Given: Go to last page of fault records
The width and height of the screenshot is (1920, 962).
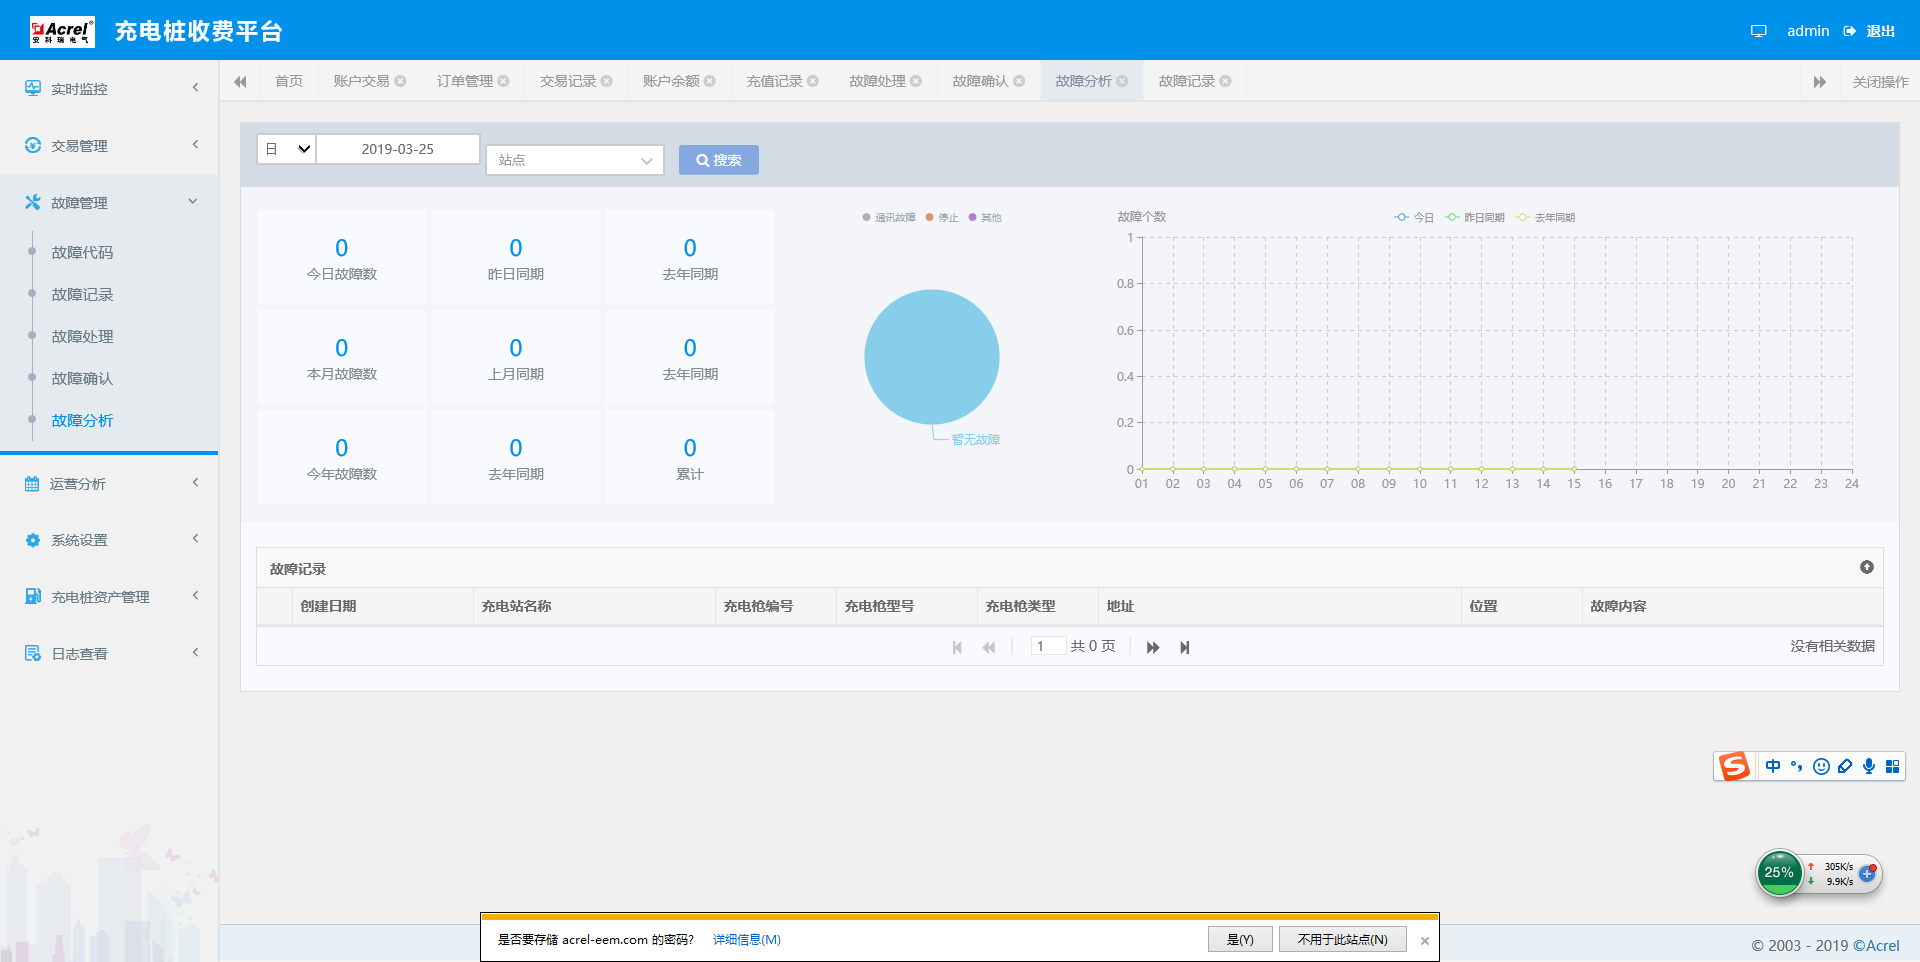Looking at the screenshot, I should point(1185,647).
